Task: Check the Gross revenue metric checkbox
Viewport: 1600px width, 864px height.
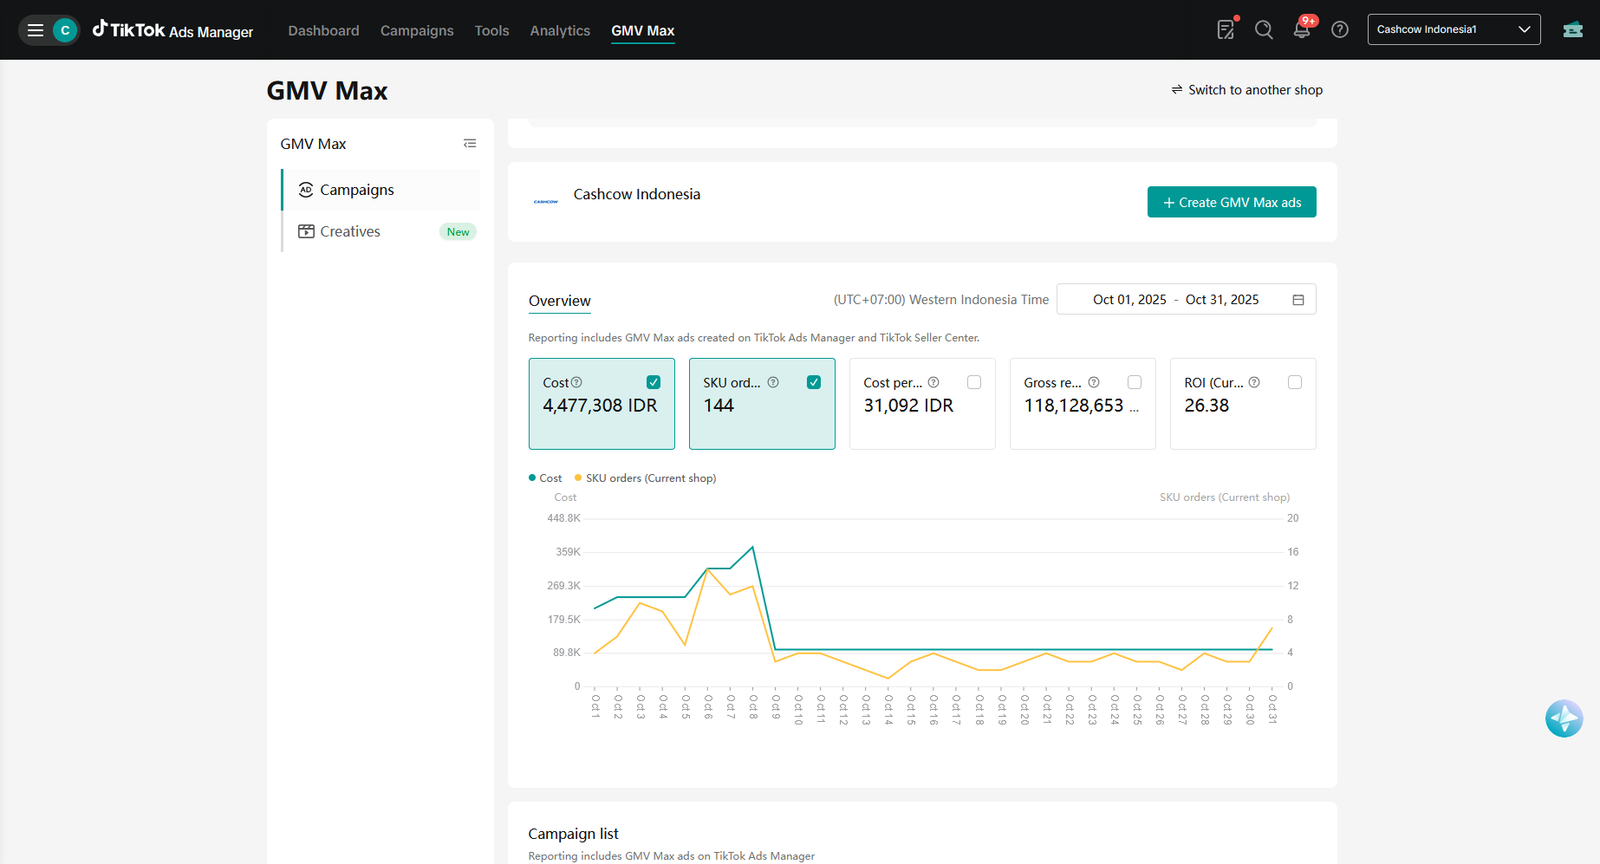Action: 1134,382
